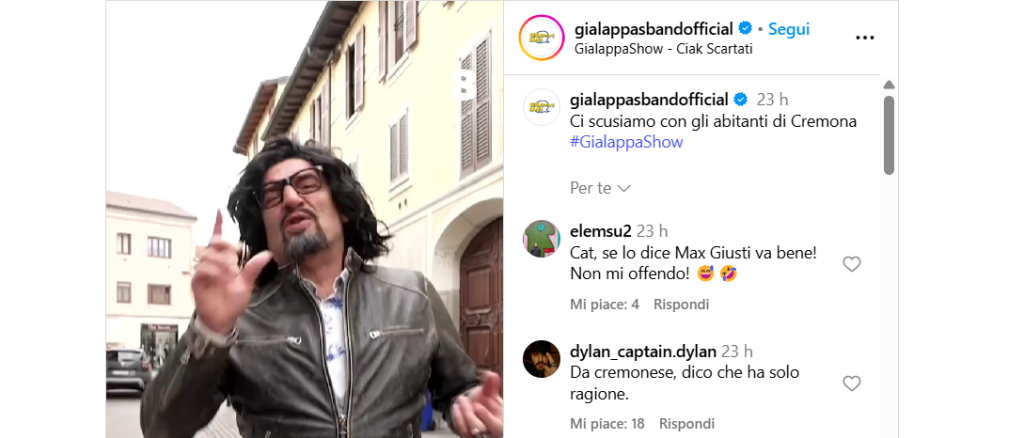Open the gialappasbandofficial username in the header
Screen dimensions: 1024x438
point(654,29)
